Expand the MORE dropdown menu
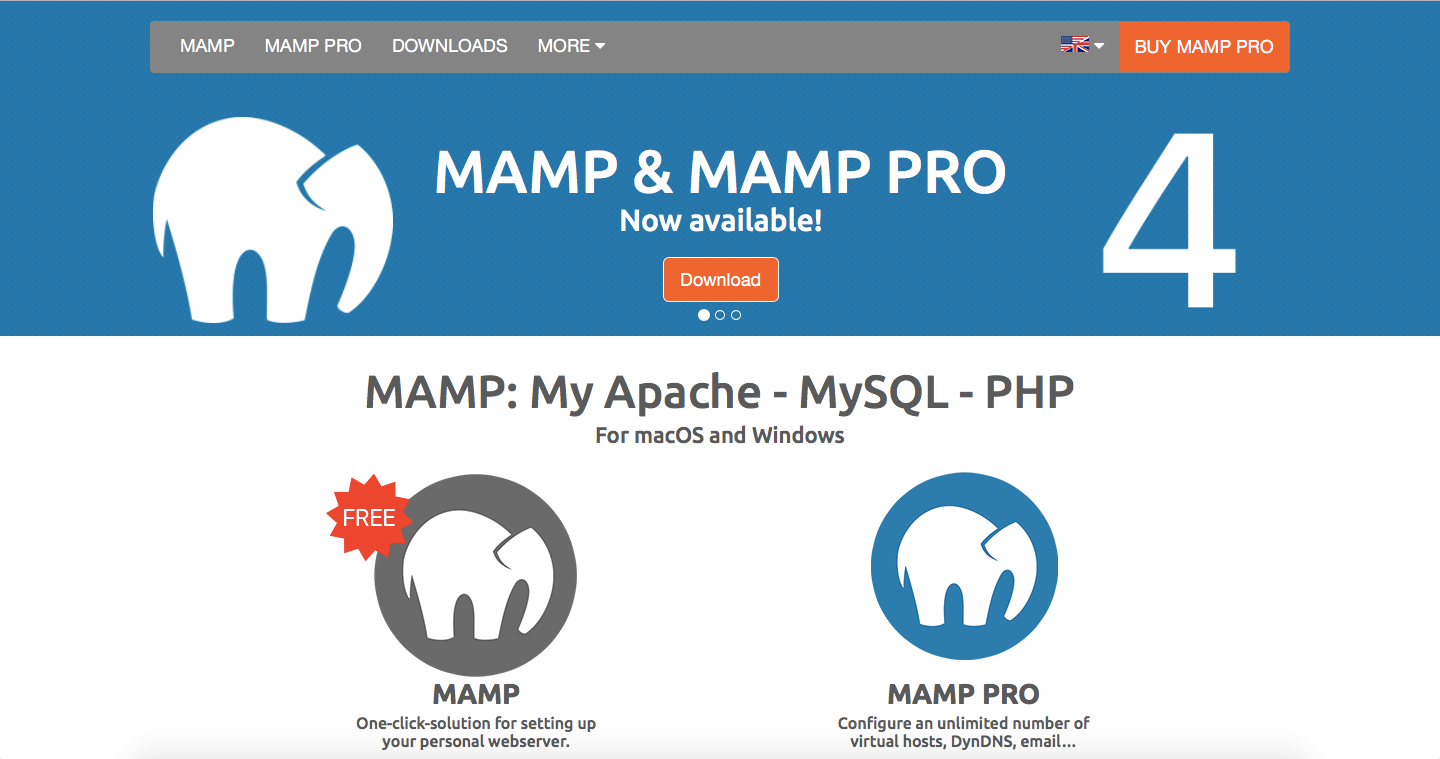The width and height of the screenshot is (1440, 759). coord(571,46)
